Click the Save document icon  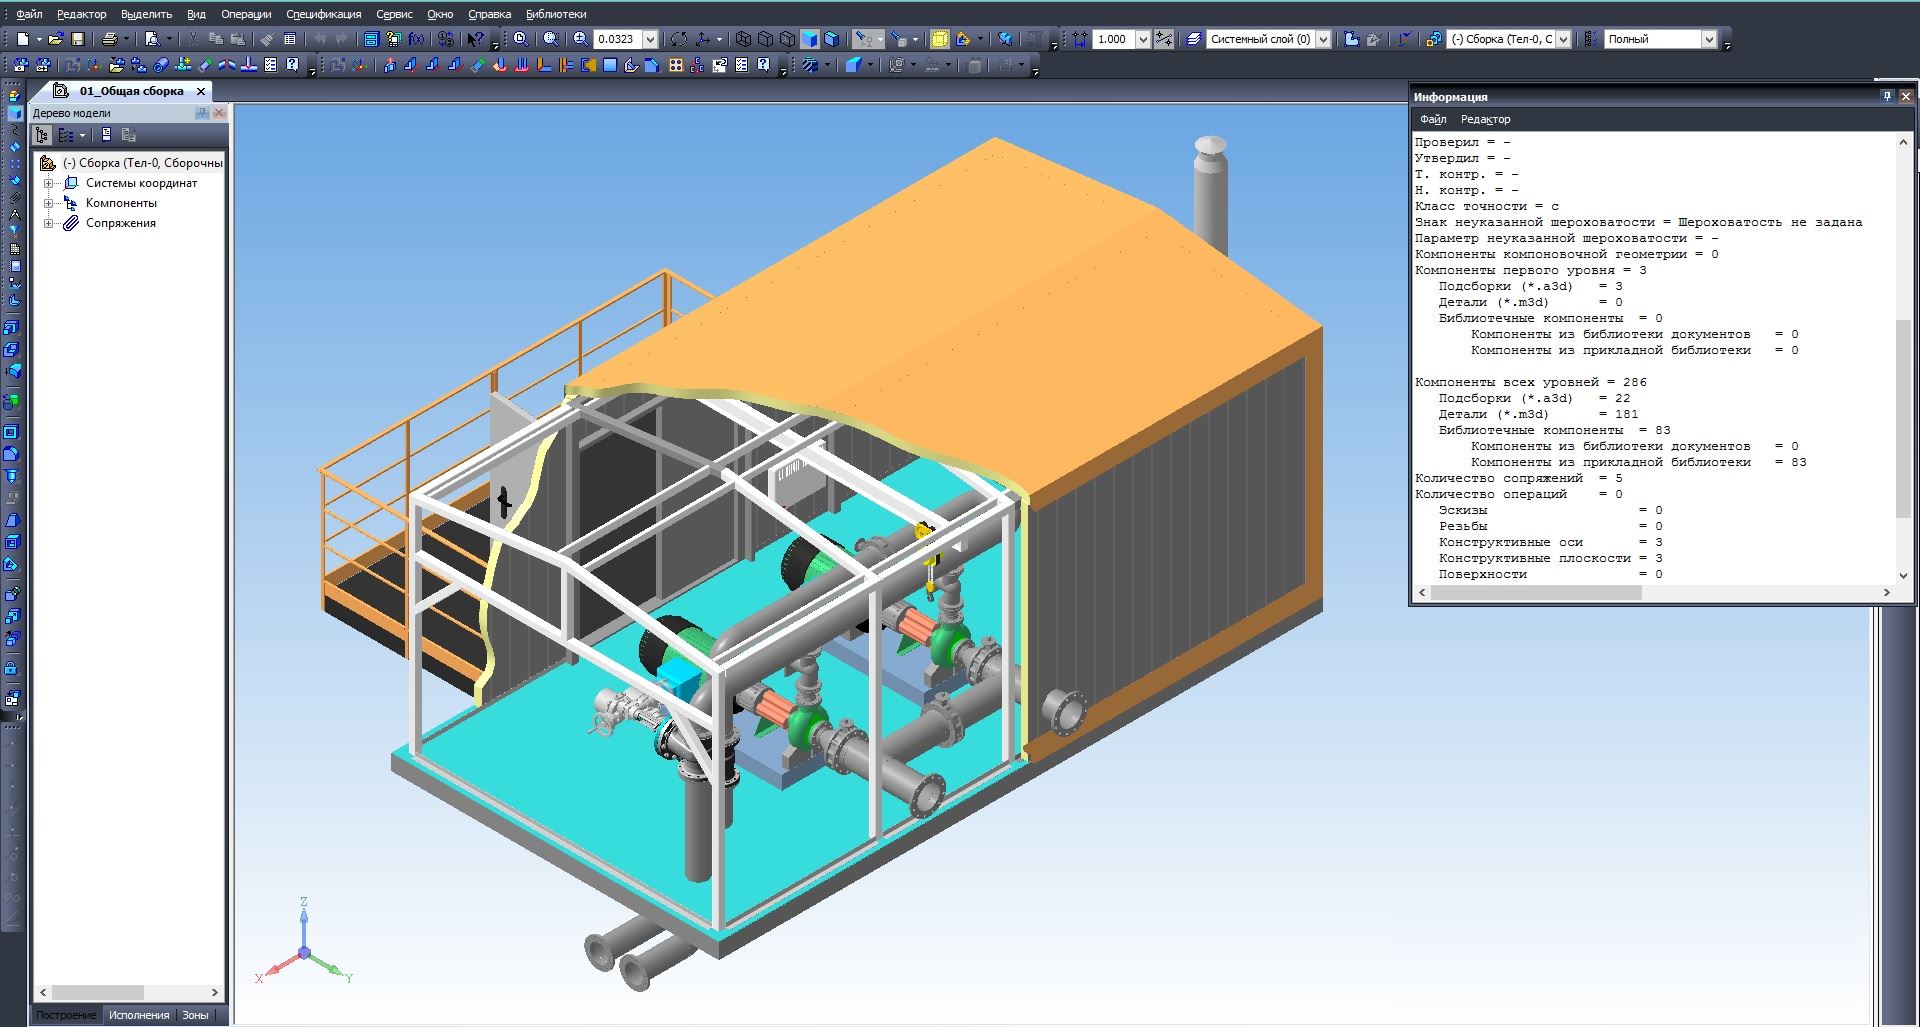click(78, 39)
